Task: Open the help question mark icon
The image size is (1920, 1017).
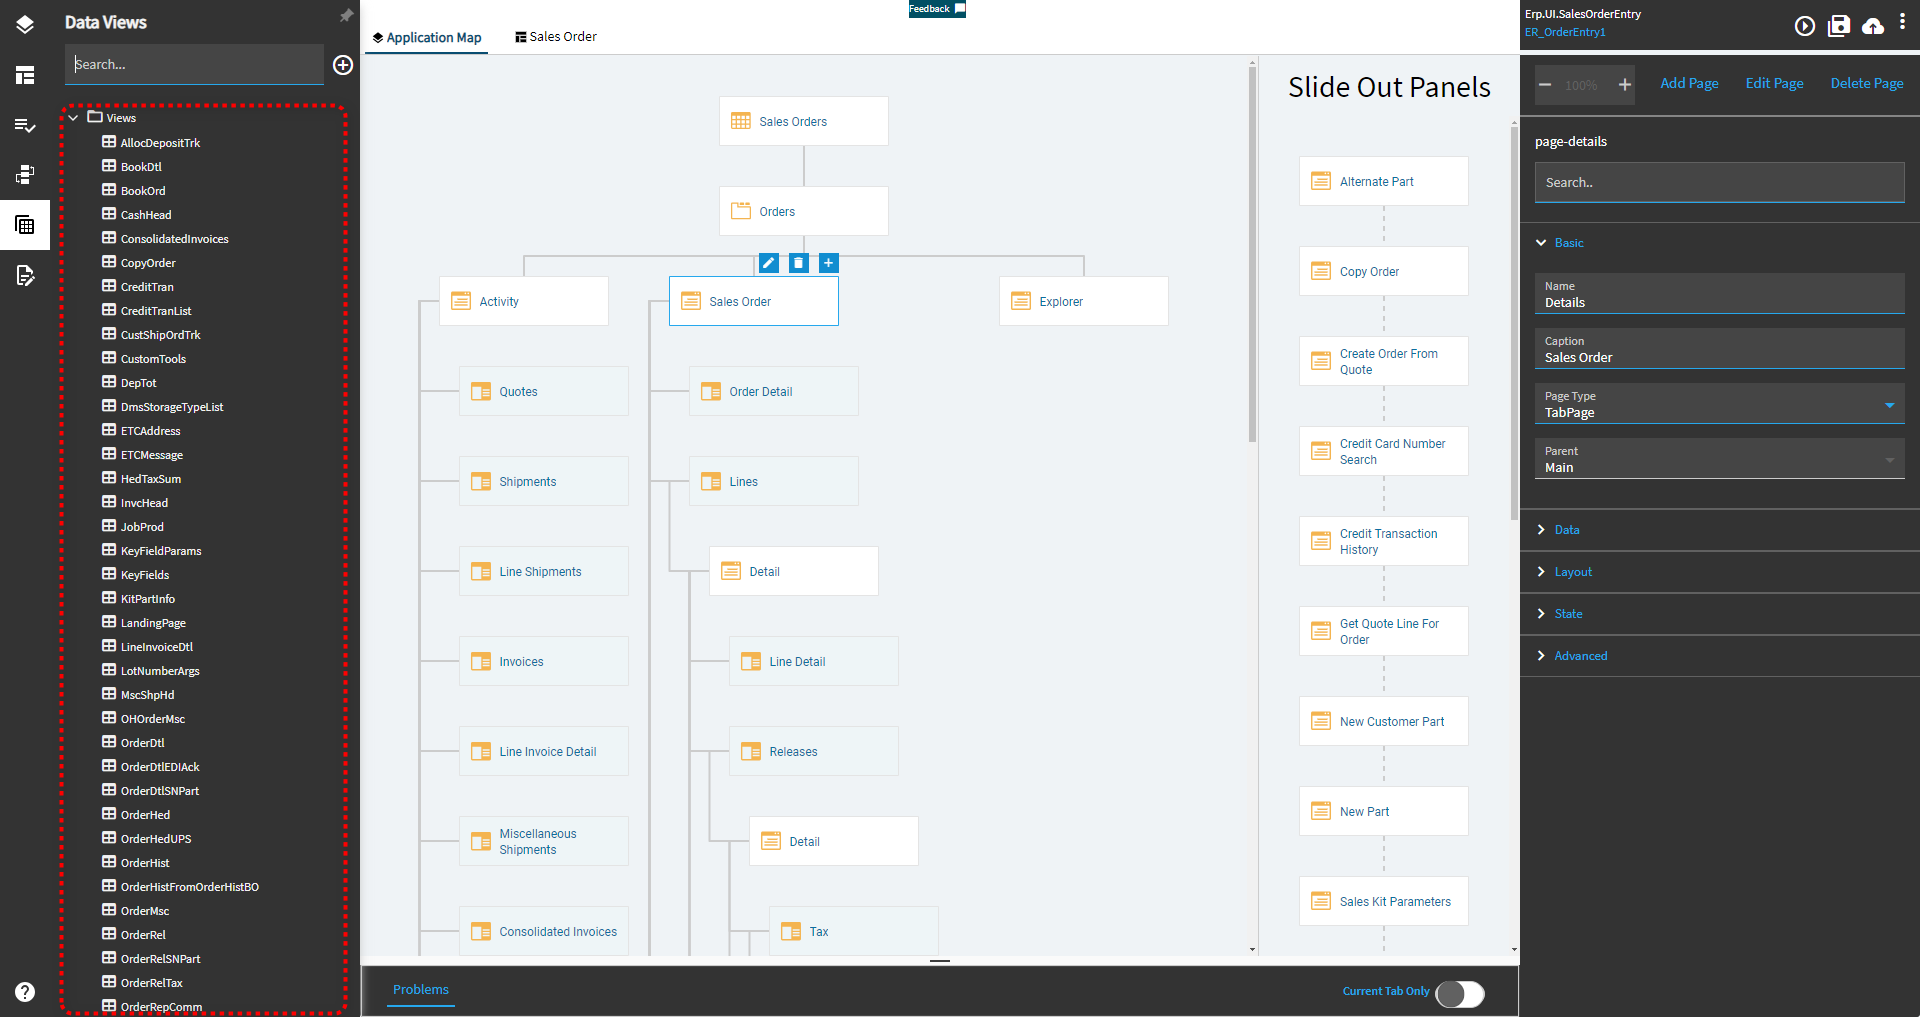Action: click(25, 991)
